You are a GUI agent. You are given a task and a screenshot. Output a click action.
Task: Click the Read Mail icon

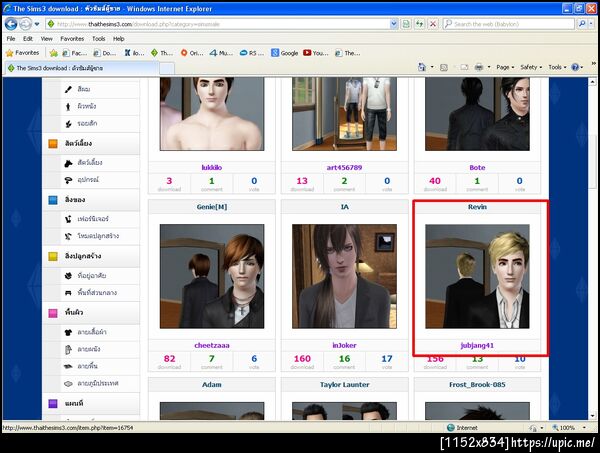tap(464, 67)
